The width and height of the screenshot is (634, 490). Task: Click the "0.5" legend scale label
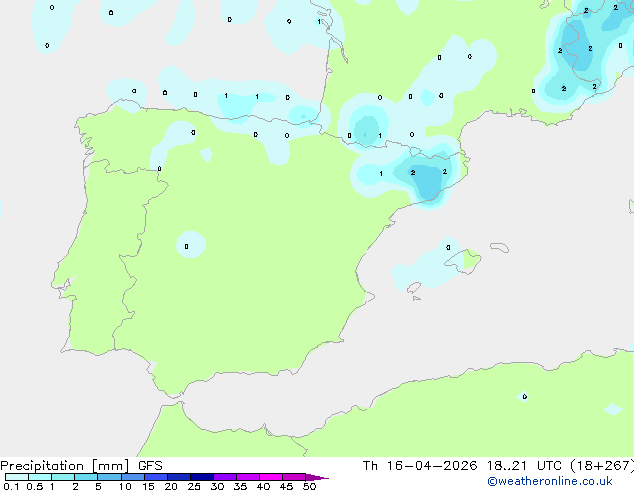(34, 486)
